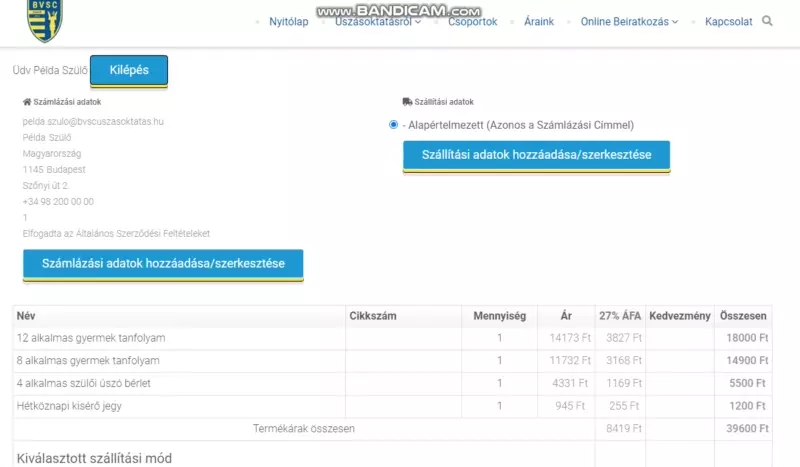The height and width of the screenshot is (467, 800).
Task: Click the BVSC logo in the header
Action: coord(44,20)
